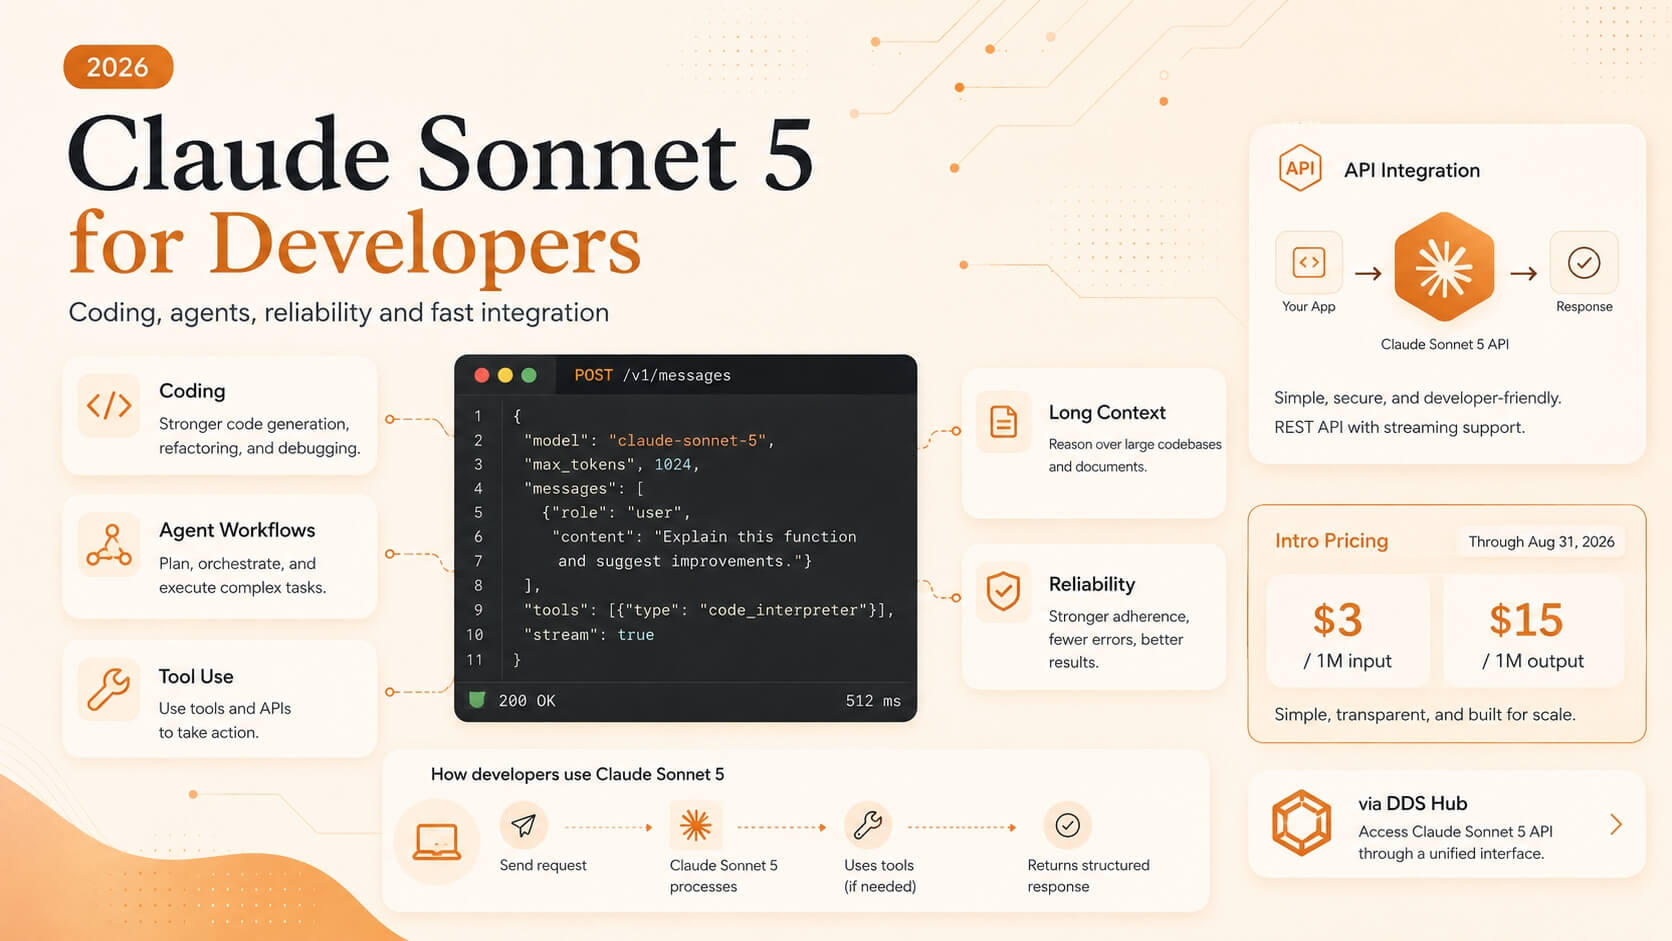Image resolution: width=1672 pixels, height=941 pixels.
Task: Click POST /v1/messages in code title bar
Action: click(x=652, y=375)
